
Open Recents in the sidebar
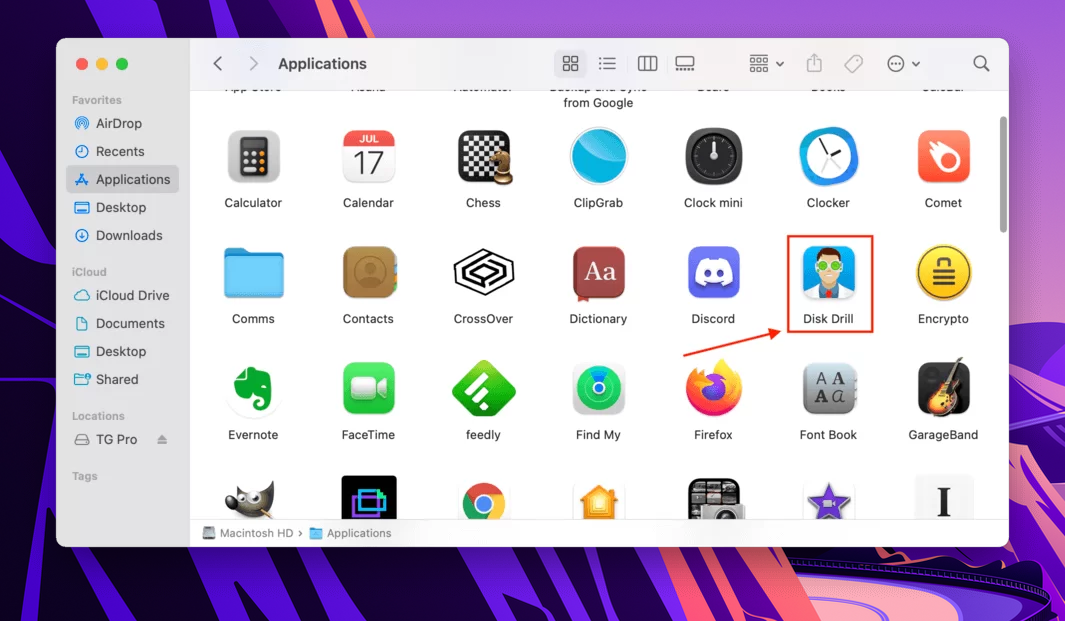pyautogui.click(x=122, y=152)
